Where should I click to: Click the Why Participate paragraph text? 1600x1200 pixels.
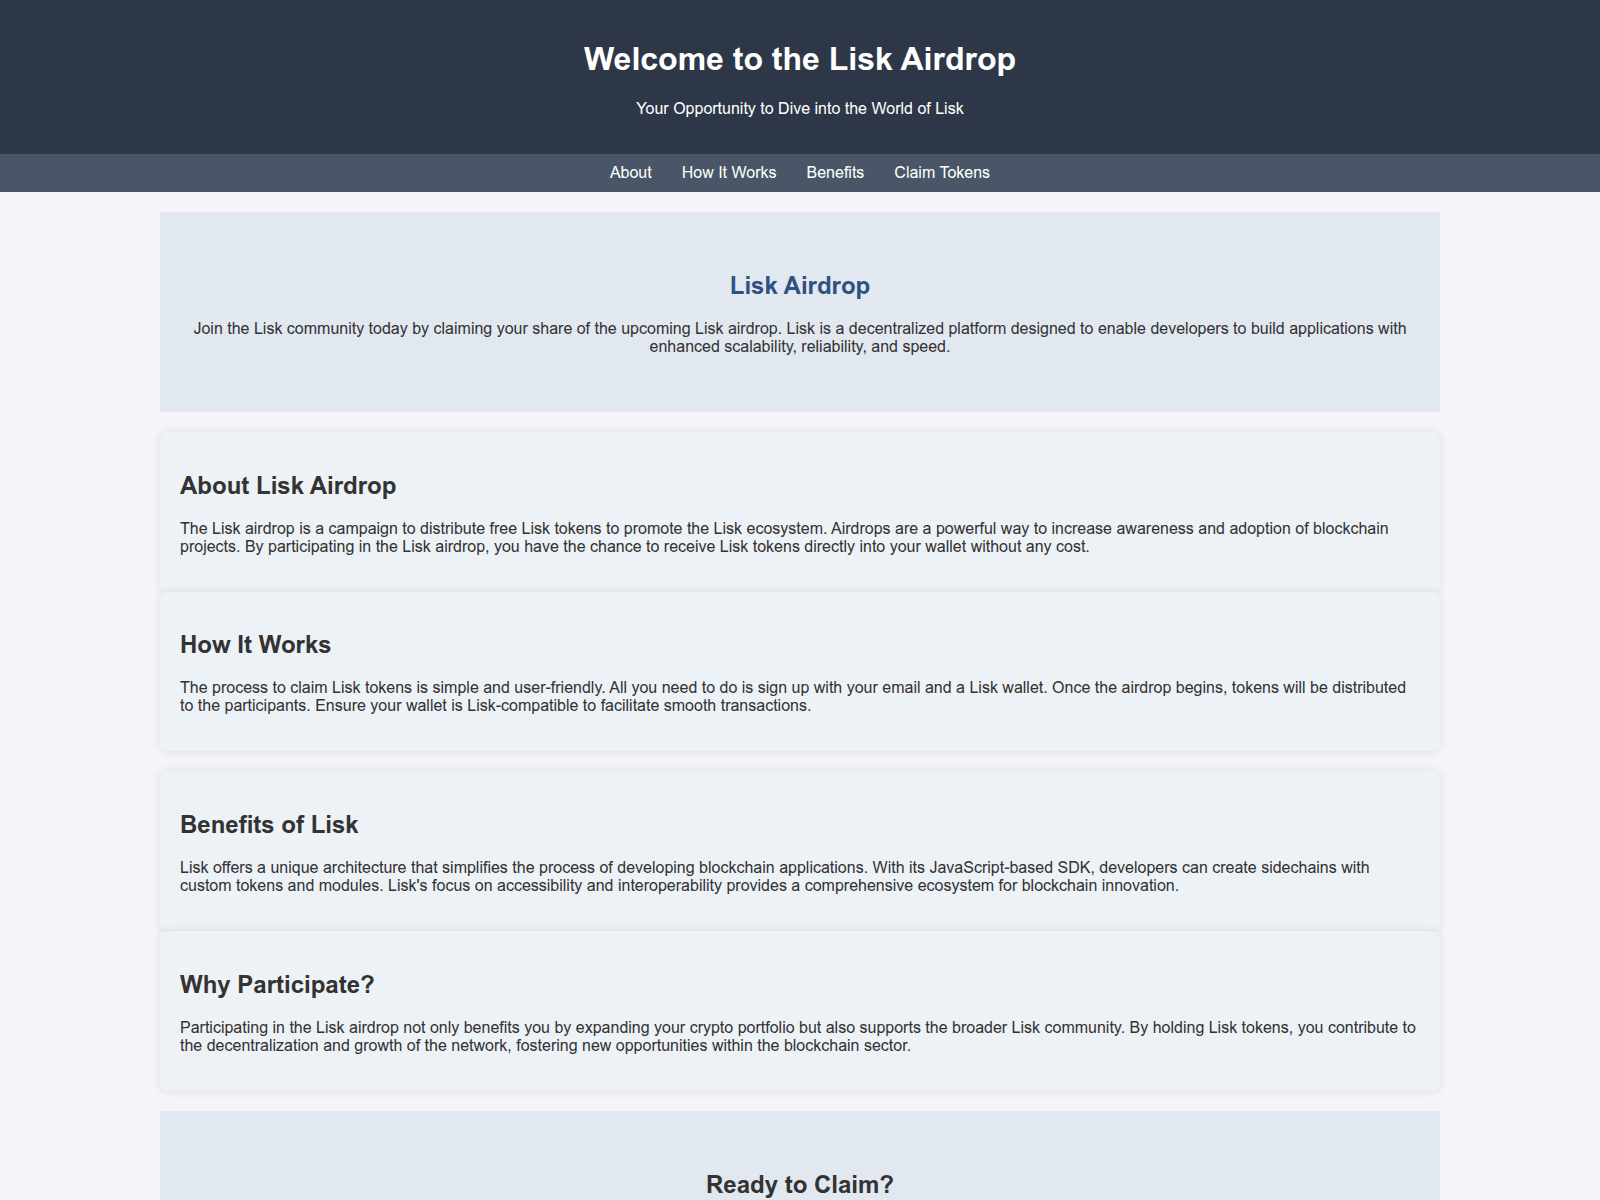[797, 1036]
